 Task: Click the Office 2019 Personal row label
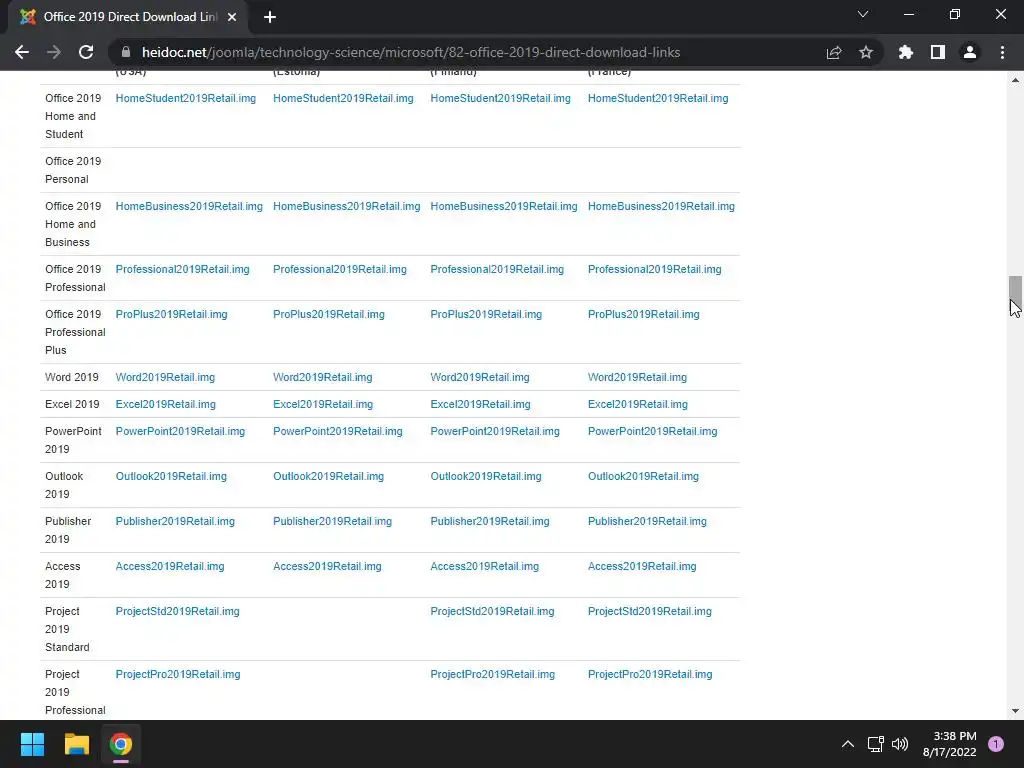coord(73,170)
